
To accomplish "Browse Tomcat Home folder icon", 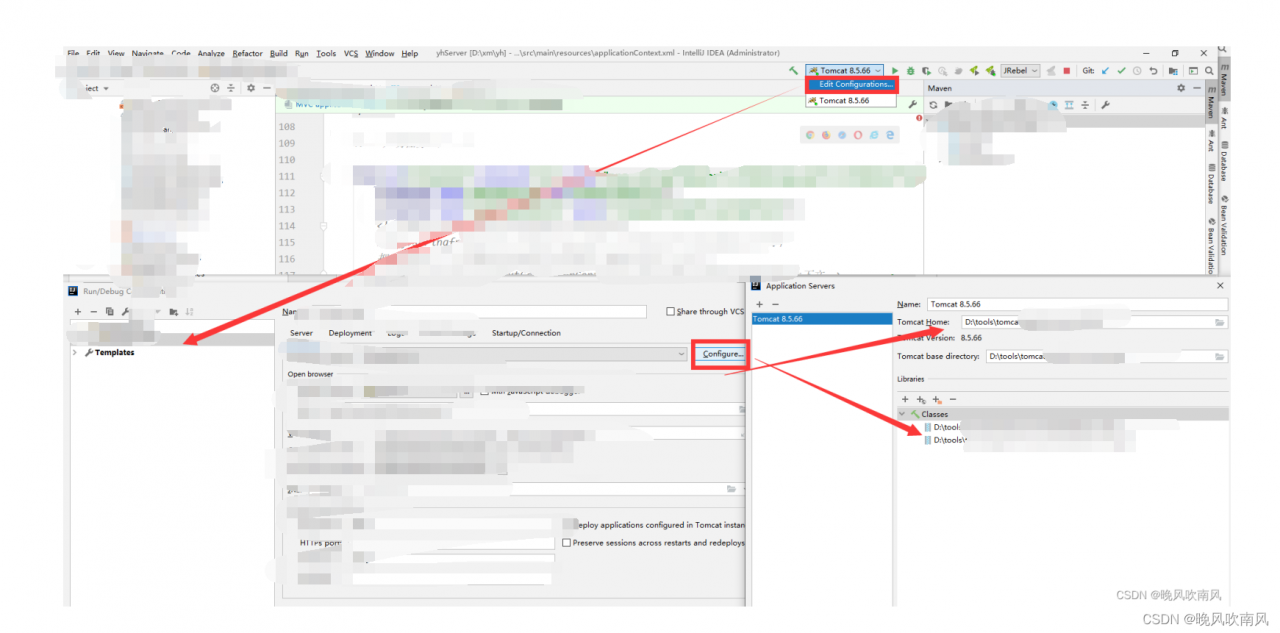I will tap(1220, 322).
